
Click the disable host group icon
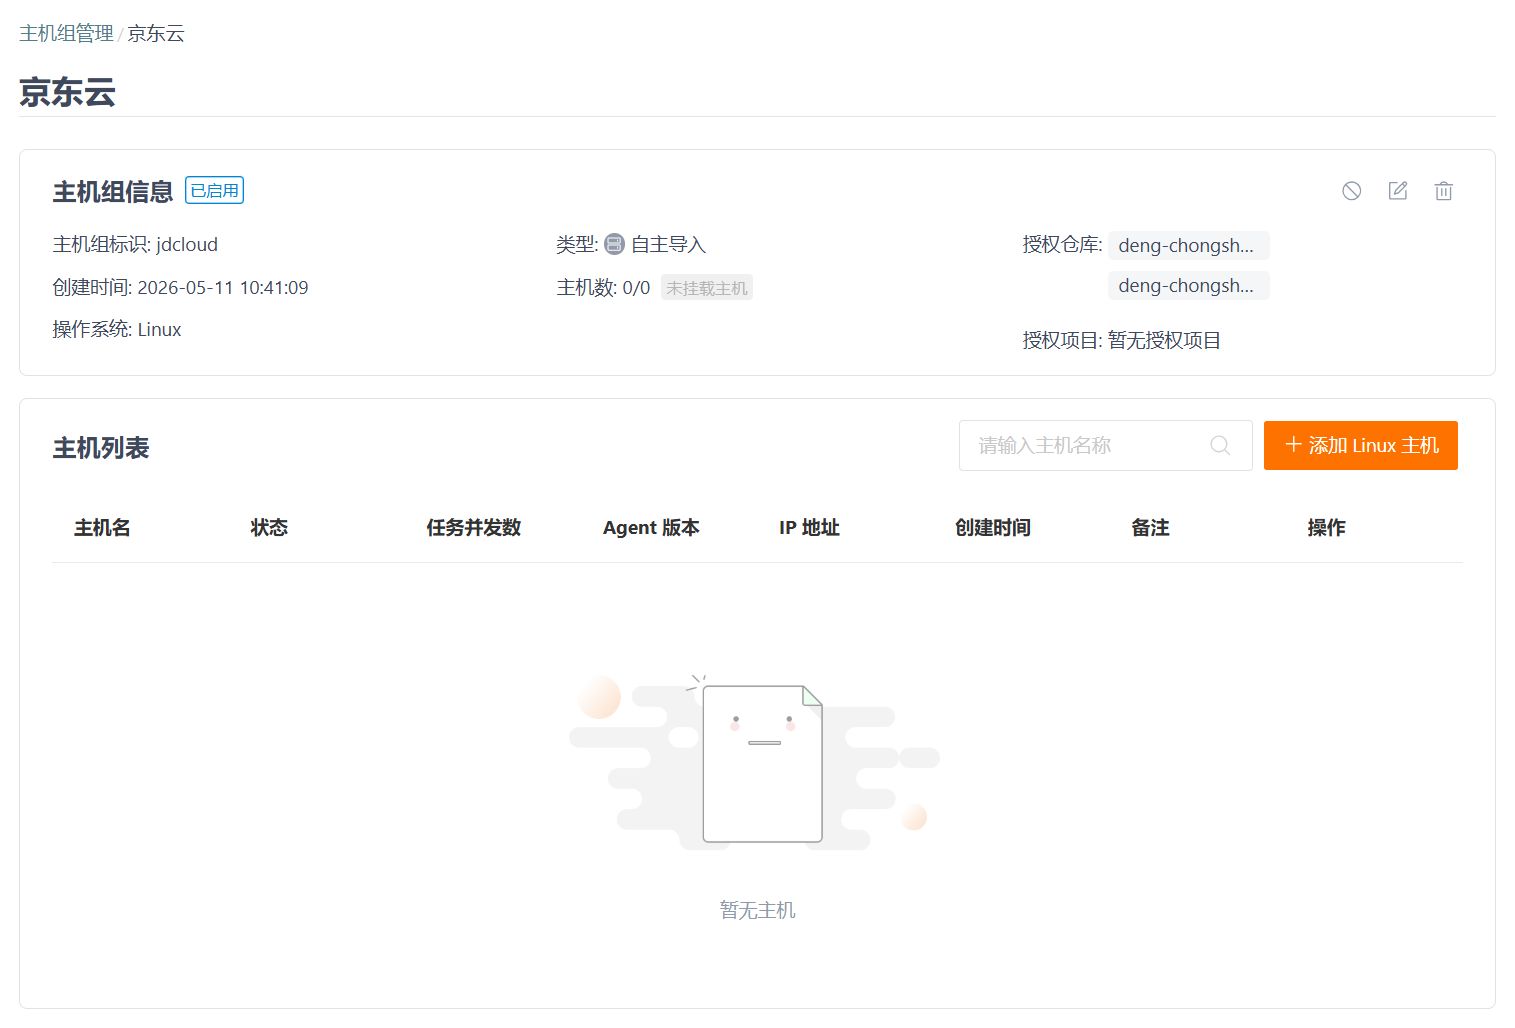pyautogui.click(x=1351, y=191)
